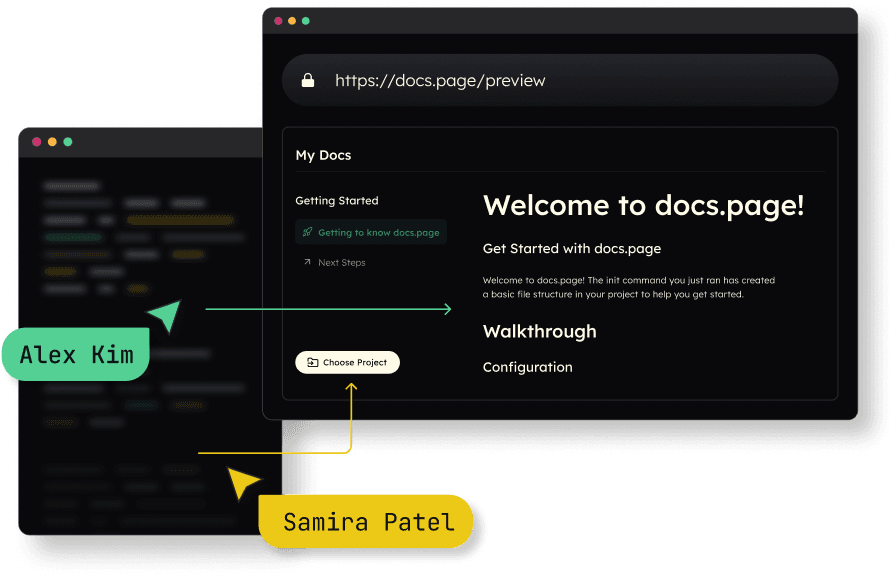Viewport: 895px width, 578px height.
Task: Select Next Steps in the docs sidebar
Action: click(x=341, y=263)
